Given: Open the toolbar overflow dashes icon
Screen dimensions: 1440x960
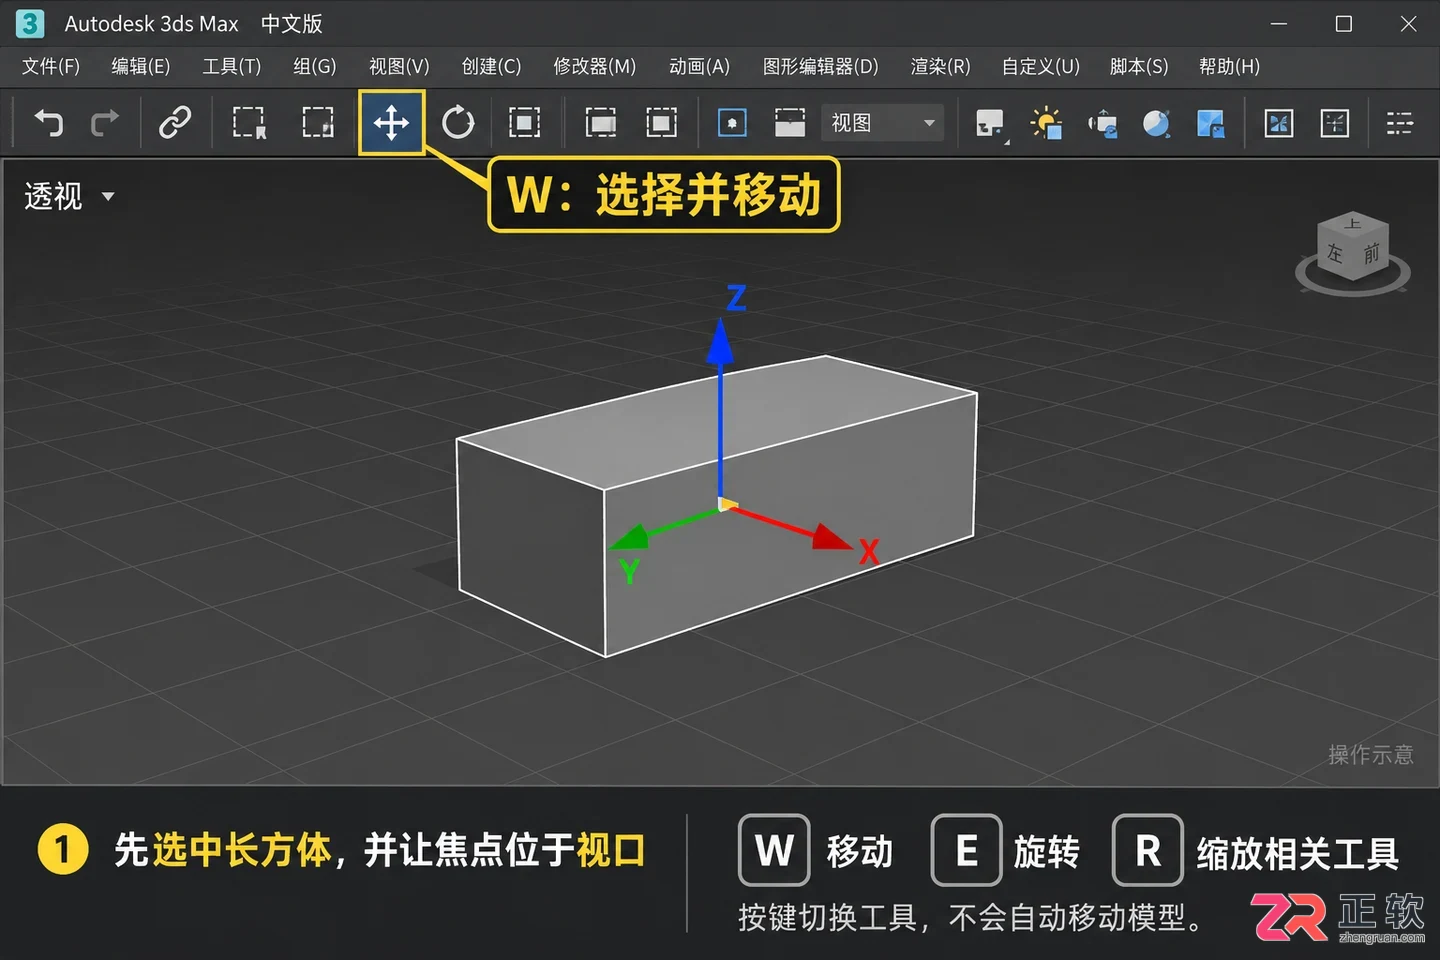Looking at the screenshot, I should (1399, 123).
